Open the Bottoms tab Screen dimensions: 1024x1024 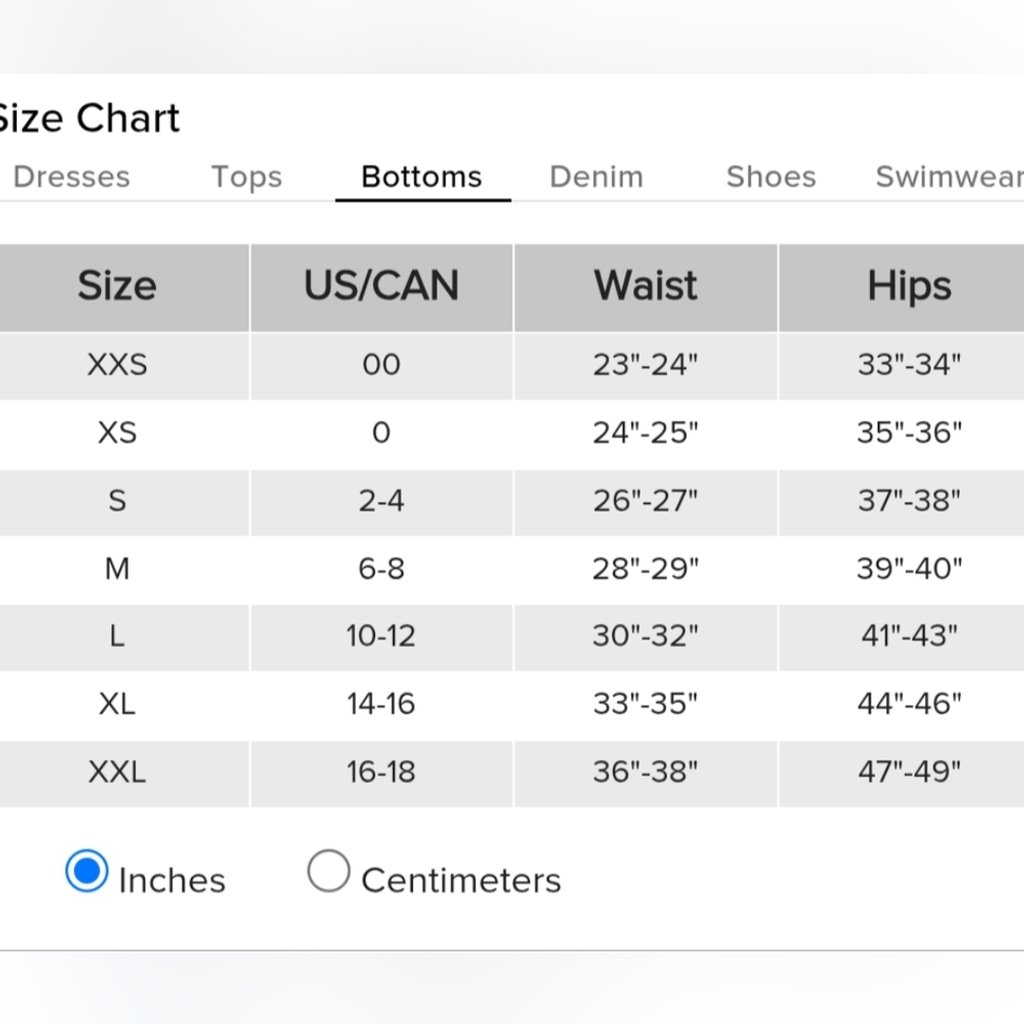(422, 177)
